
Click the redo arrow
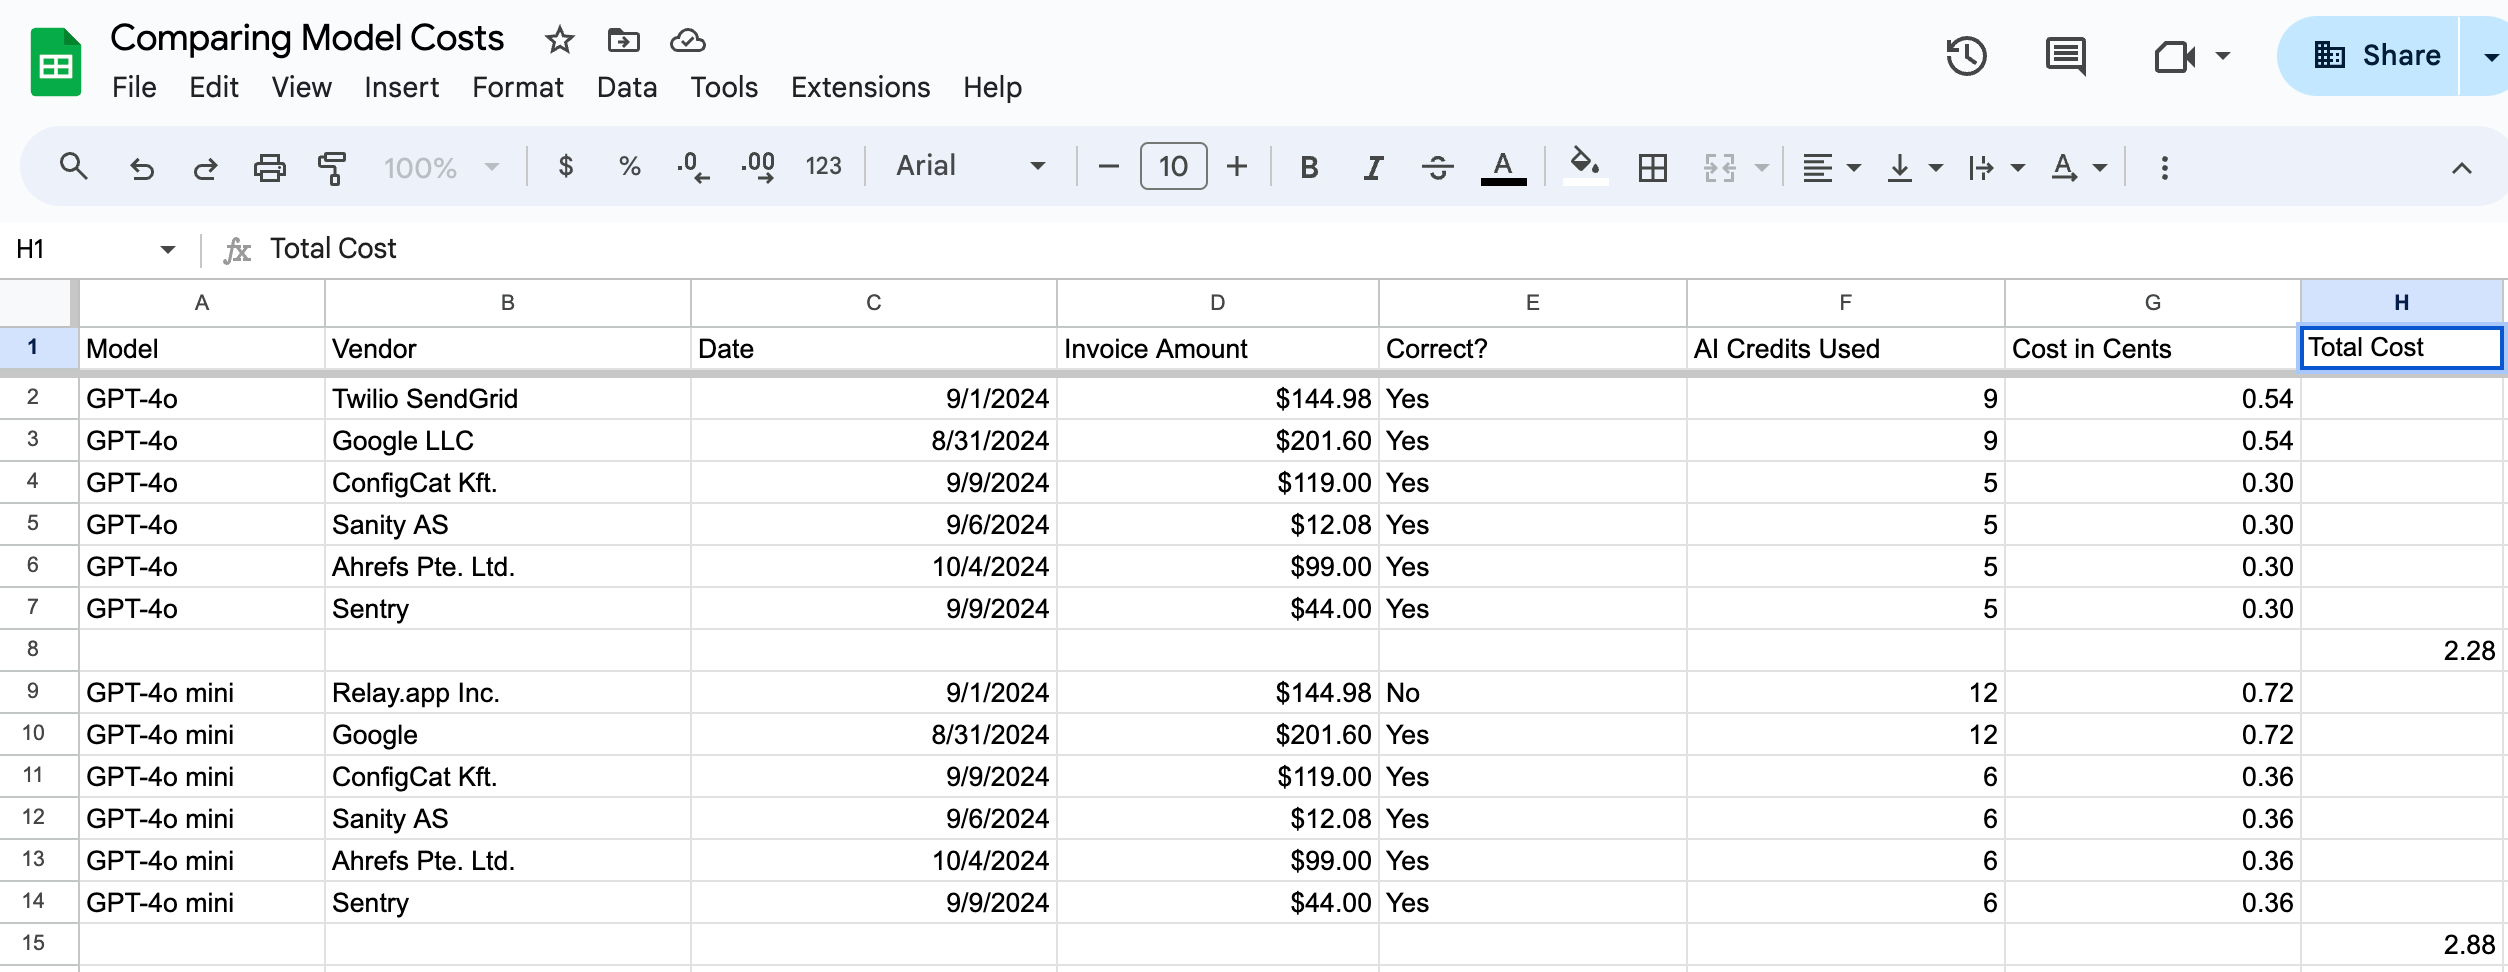coord(205,167)
